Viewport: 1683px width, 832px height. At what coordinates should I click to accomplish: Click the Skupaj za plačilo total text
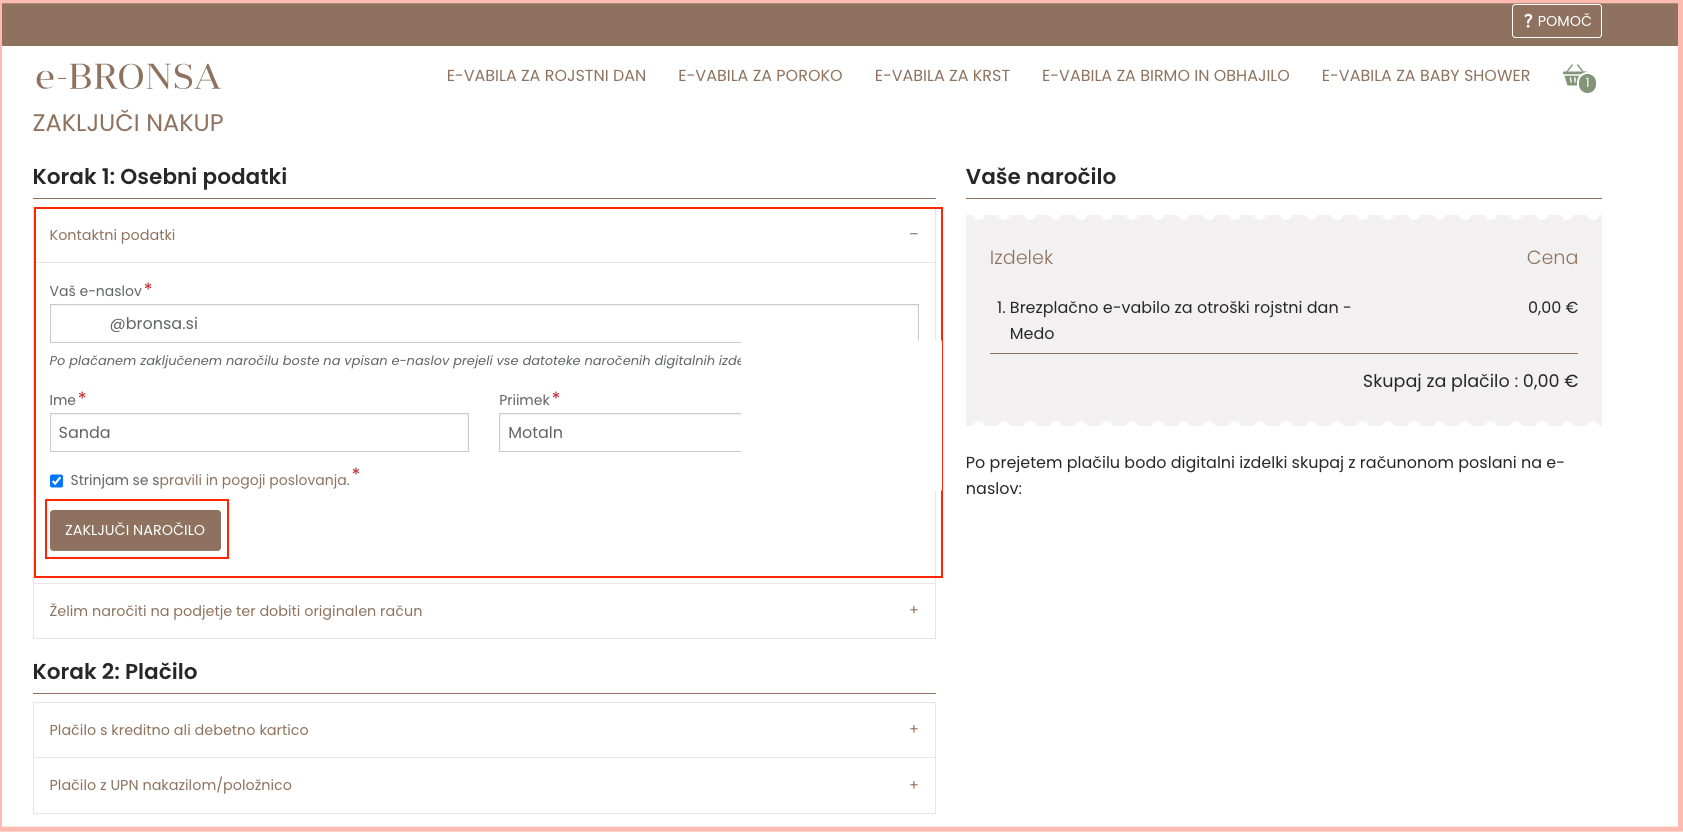point(1470,381)
